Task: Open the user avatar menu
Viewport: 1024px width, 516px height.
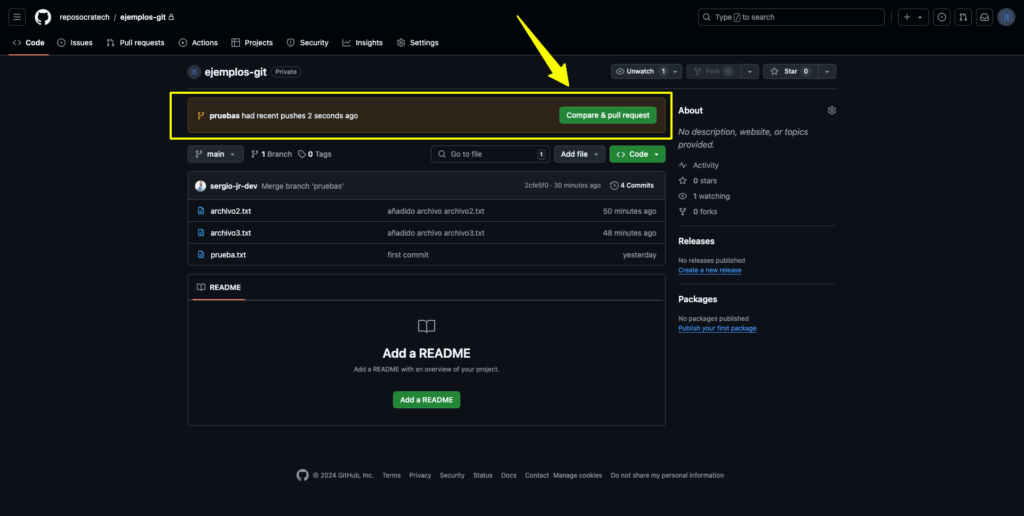Action: [1006, 17]
